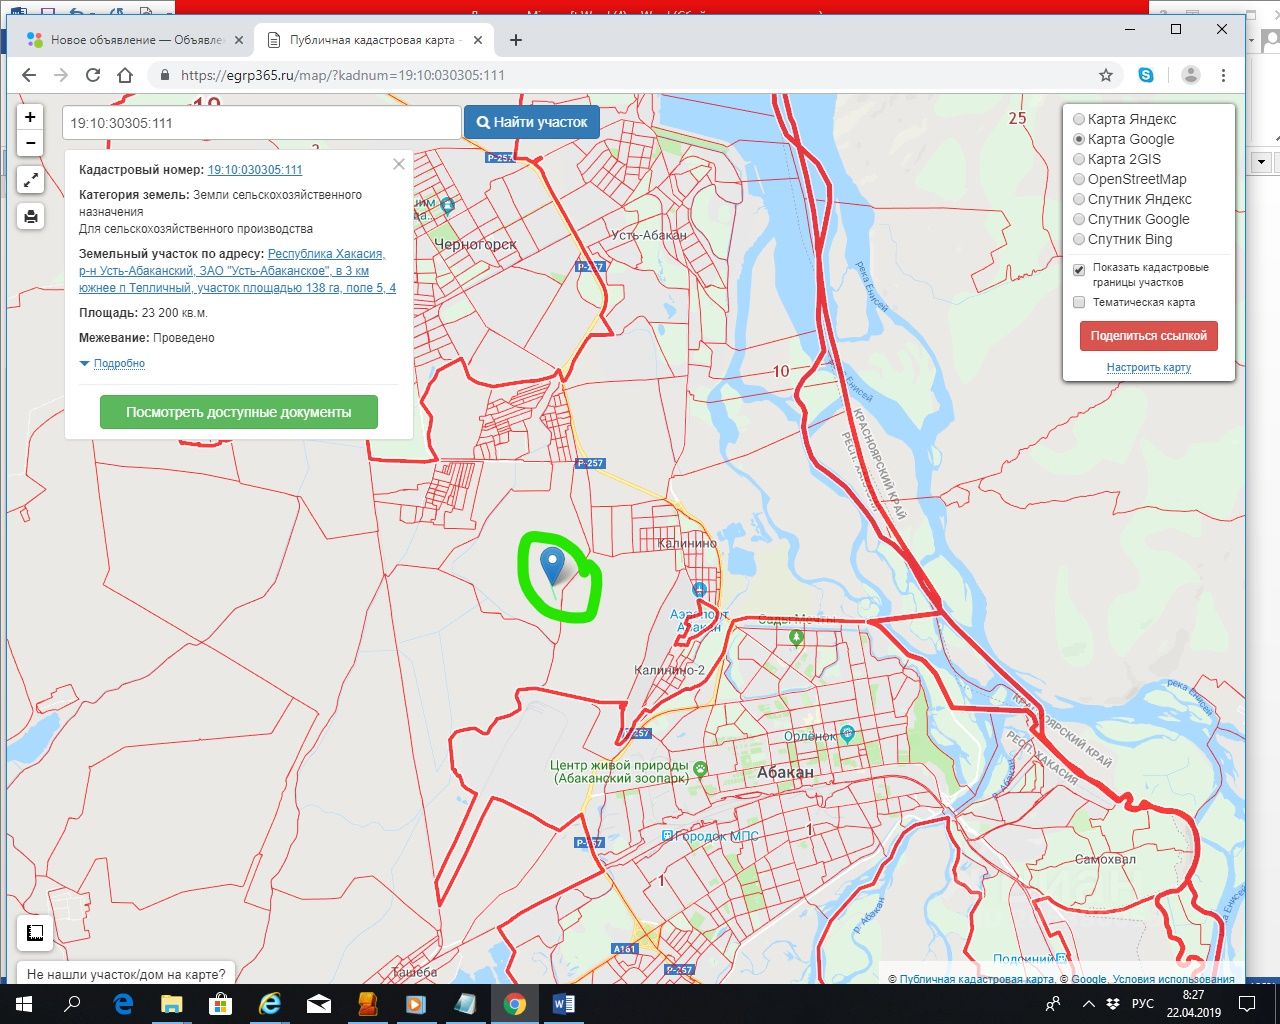The height and width of the screenshot is (1024, 1280).
Task: Select Карта 2GIS map layer
Action: coord(1079,159)
